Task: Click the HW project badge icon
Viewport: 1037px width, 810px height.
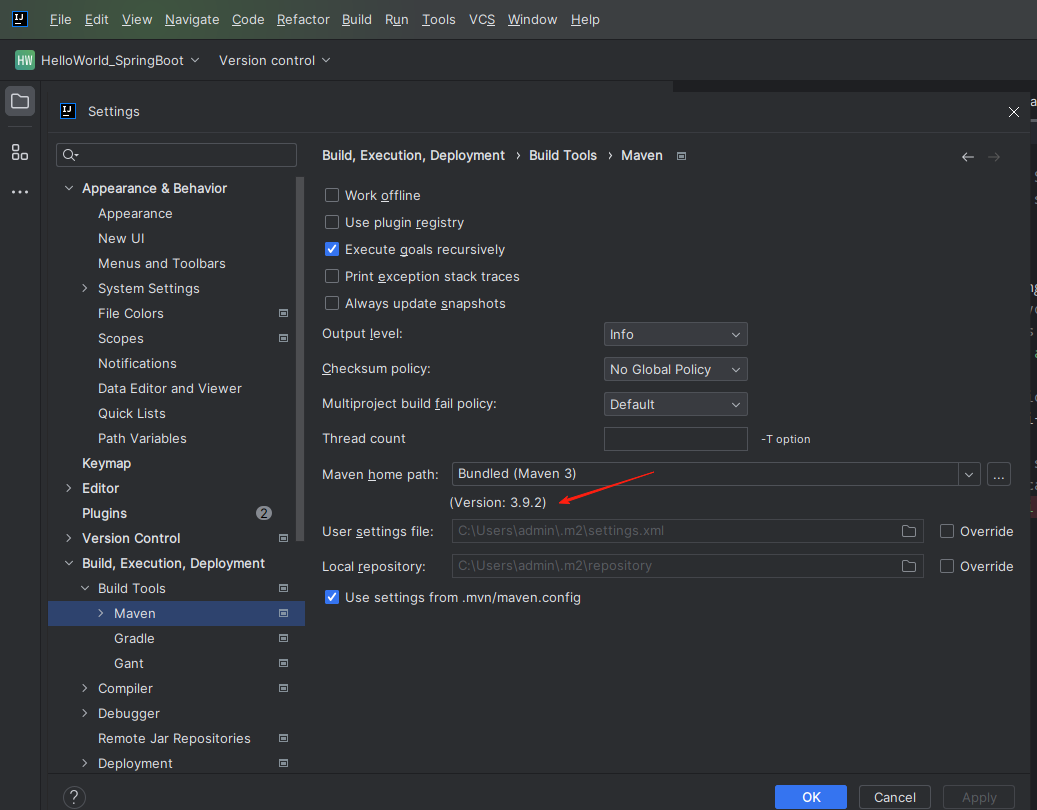Action: coord(25,60)
